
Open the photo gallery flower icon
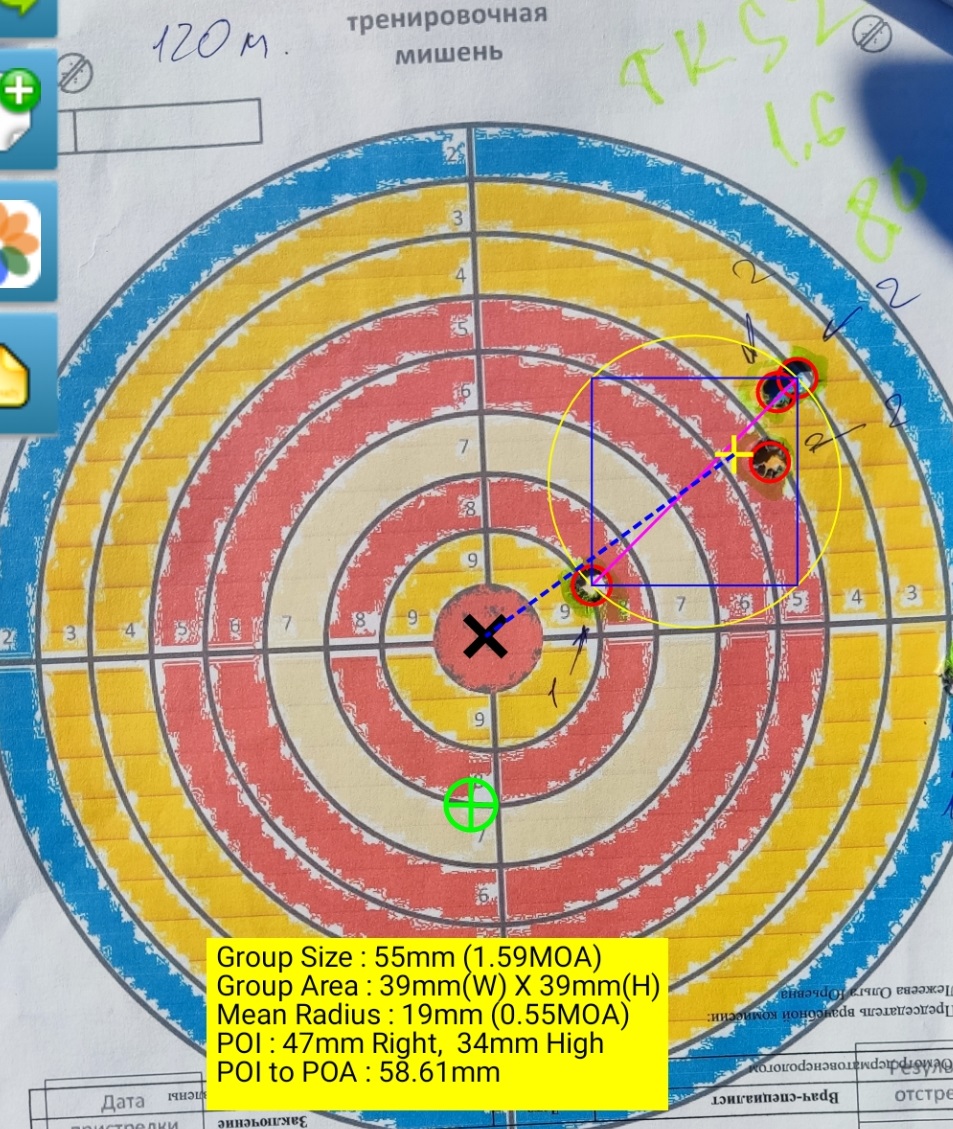(x=20, y=243)
